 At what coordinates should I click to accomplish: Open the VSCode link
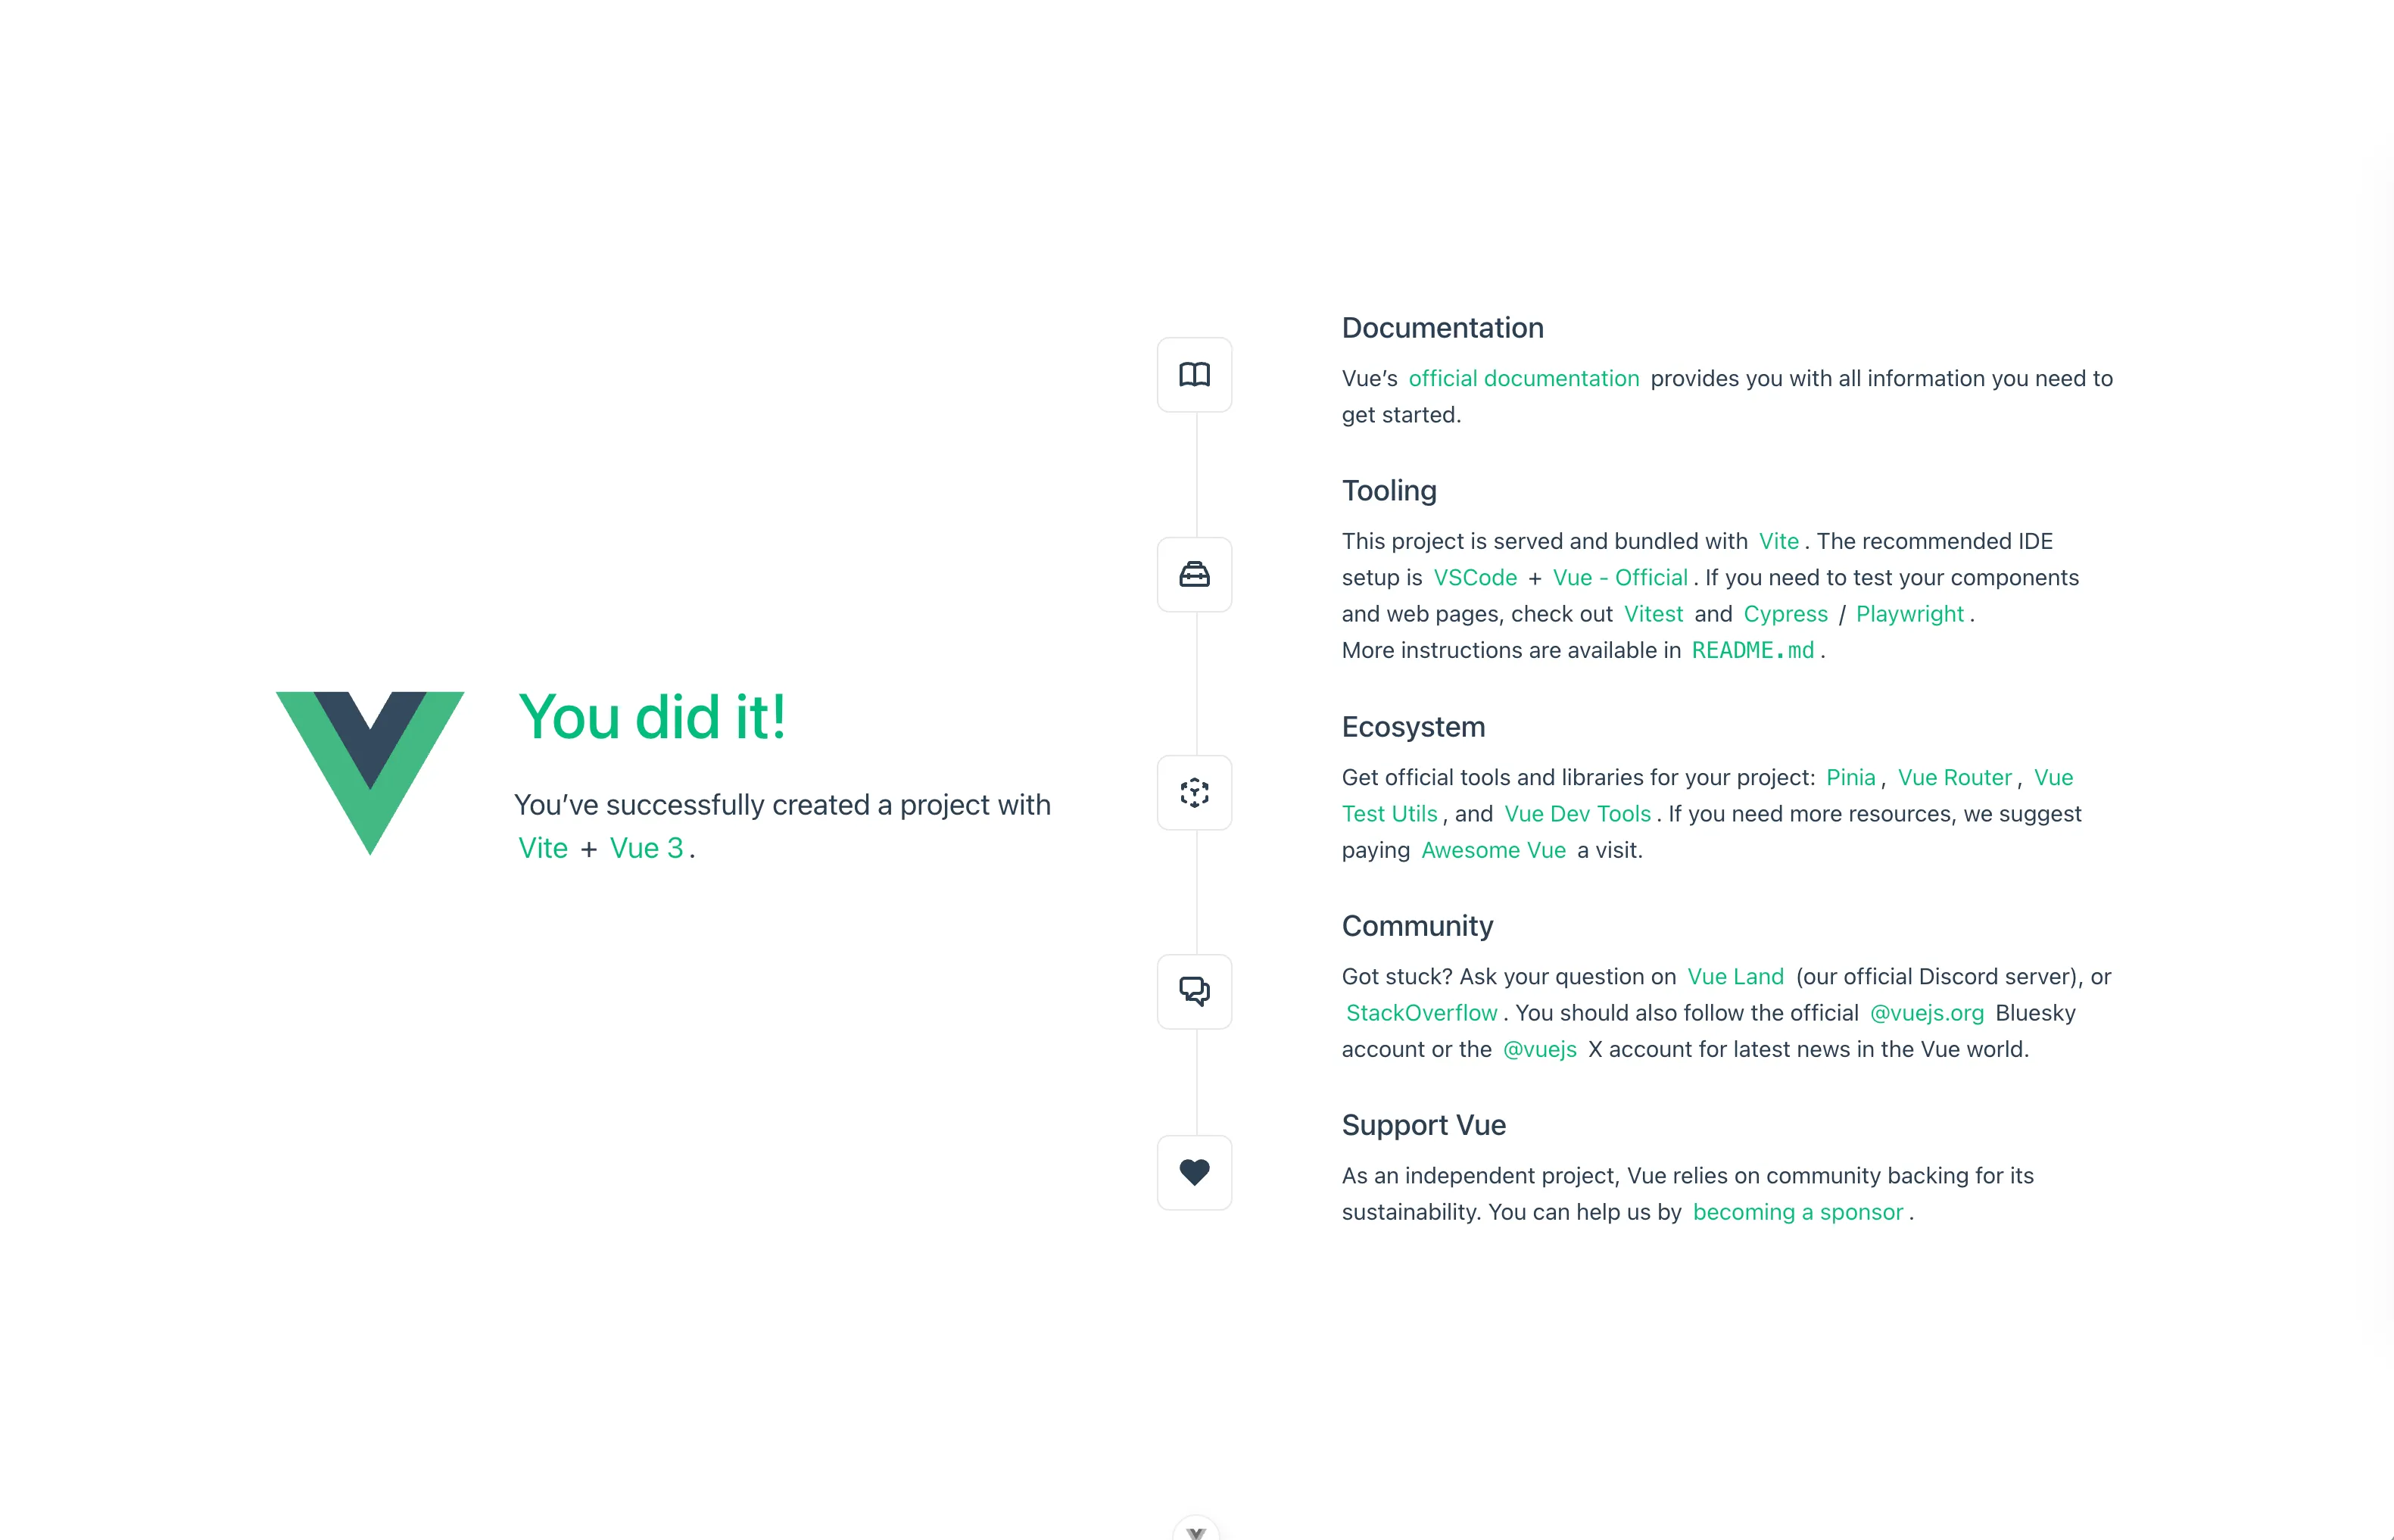tap(1475, 578)
